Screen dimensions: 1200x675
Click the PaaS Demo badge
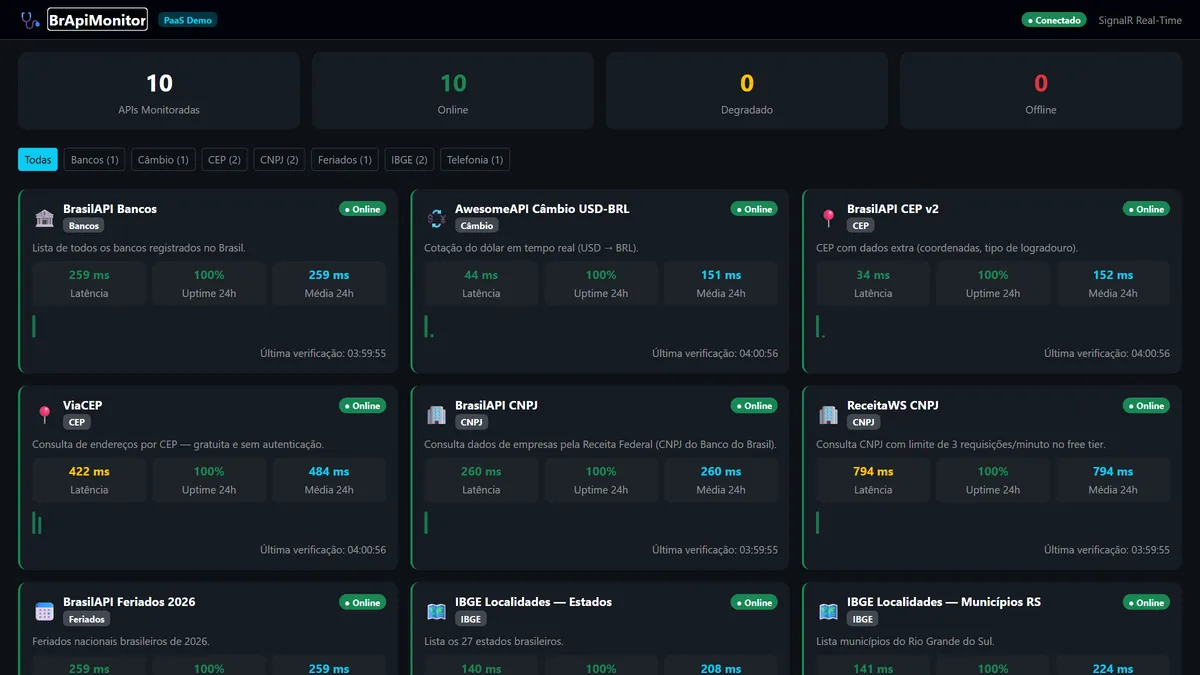(x=187, y=20)
